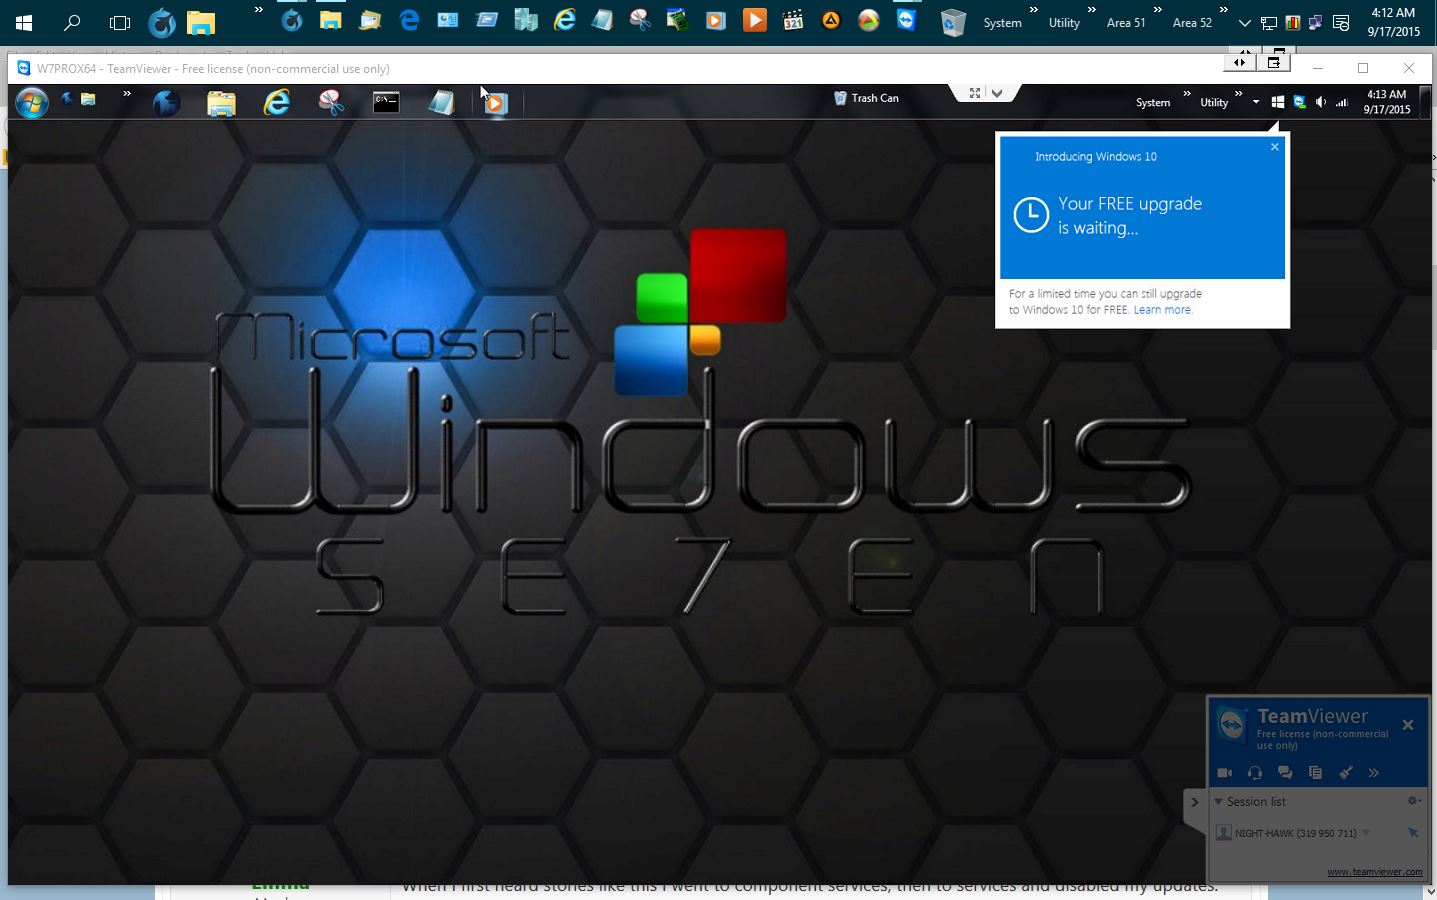Show more TeamViewer panel functions
The image size is (1437, 900).
(1374, 772)
